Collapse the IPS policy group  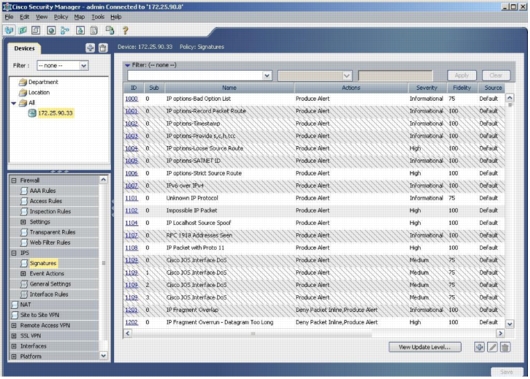(14, 253)
